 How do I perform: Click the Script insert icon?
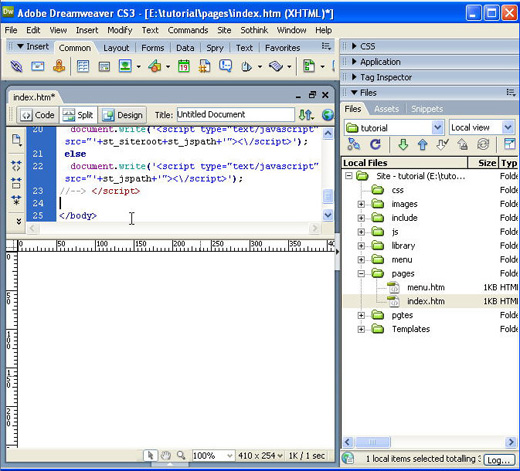pyautogui.click(x=276, y=67)
